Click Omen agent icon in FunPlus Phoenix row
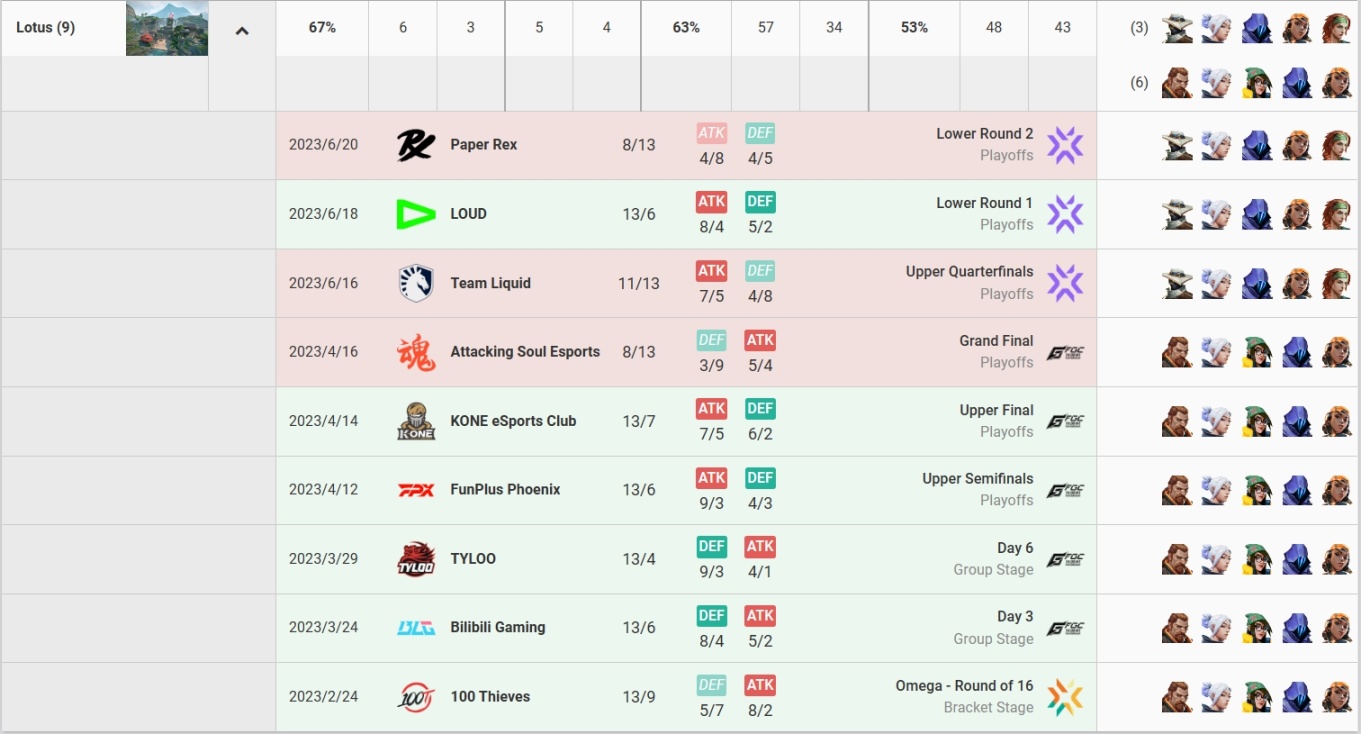The image size is (1361, 734). click(x=1297, y=490)
